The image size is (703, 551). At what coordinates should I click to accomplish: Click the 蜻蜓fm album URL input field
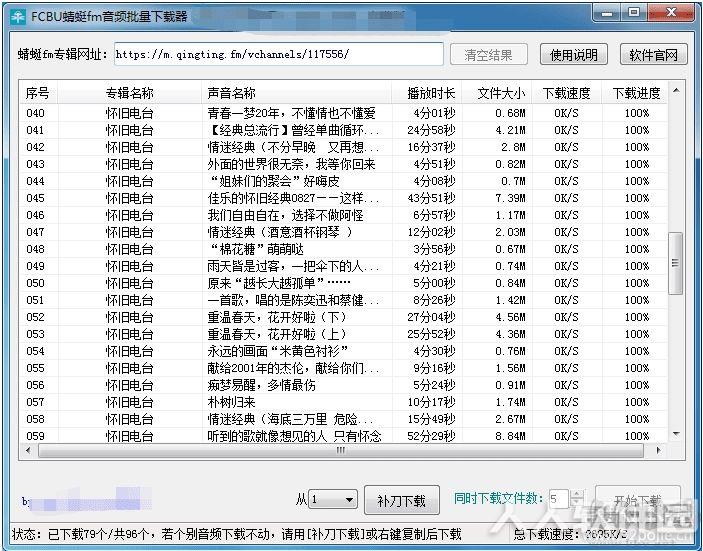[x=278, y=55]
